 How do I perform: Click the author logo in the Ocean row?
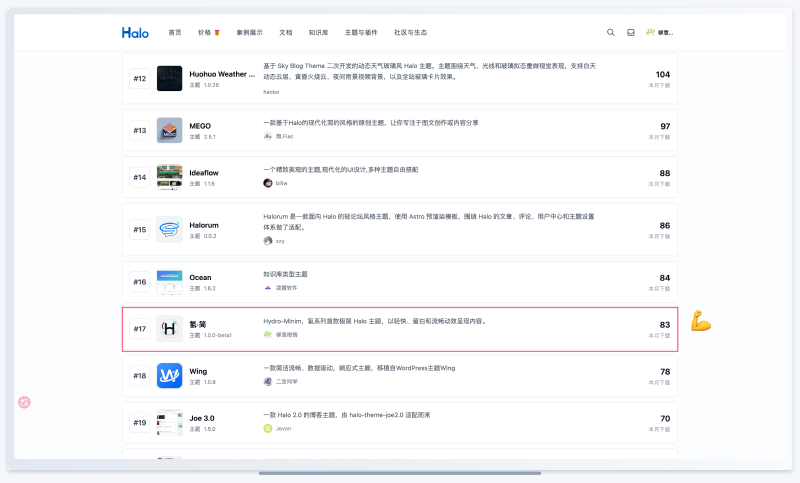(x=268, y=288)
